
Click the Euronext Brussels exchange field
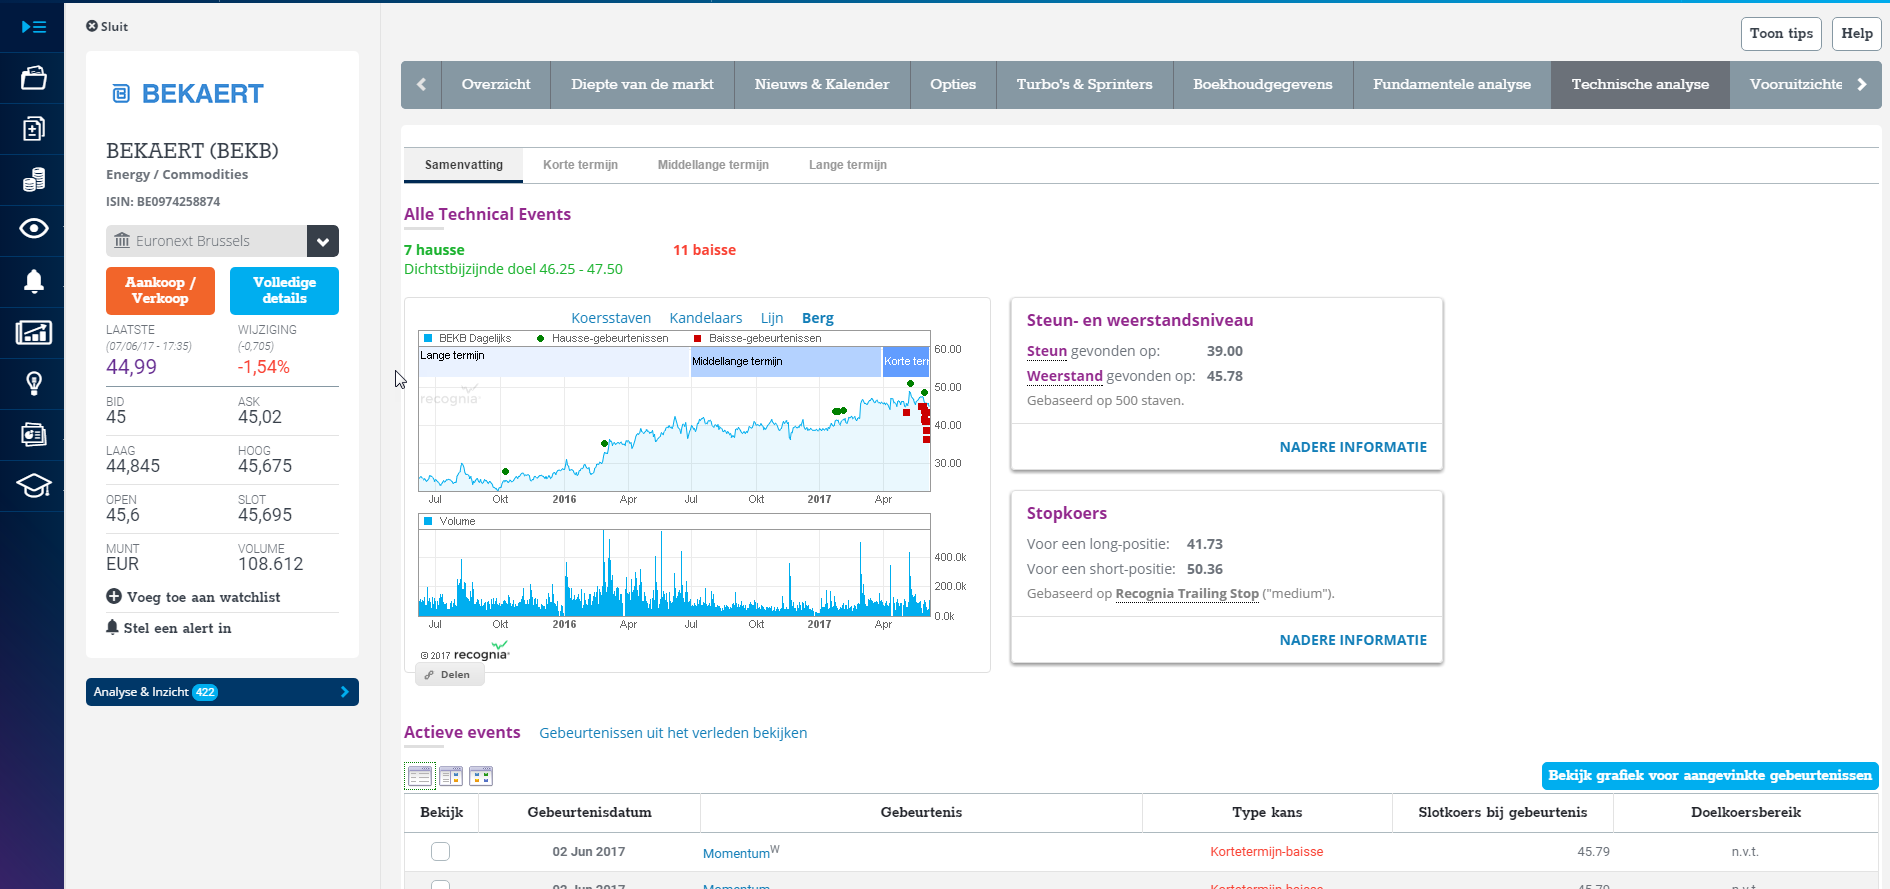tap(206, 241)
